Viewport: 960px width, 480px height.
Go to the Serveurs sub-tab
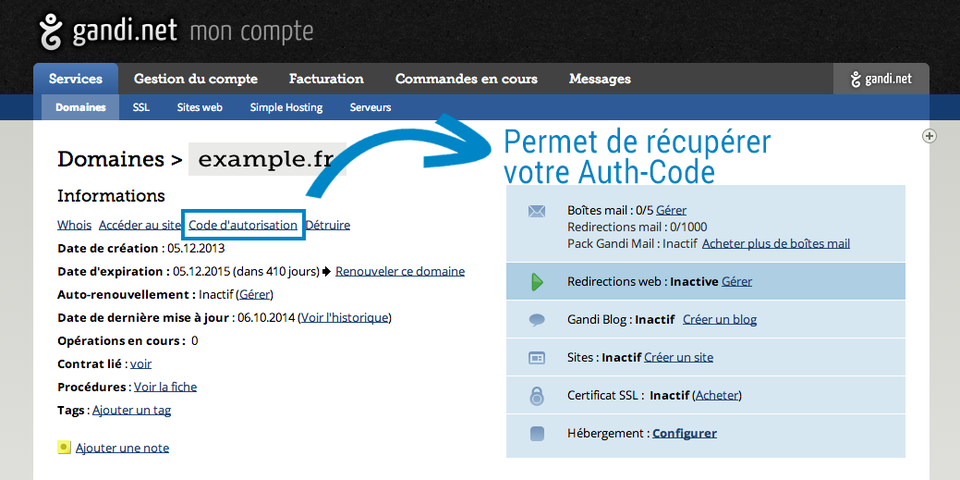coord(370,108)
